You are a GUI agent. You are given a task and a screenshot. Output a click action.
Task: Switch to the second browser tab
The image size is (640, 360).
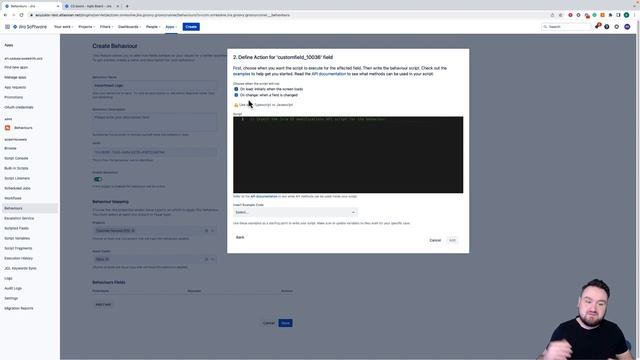click(x=91, y=6)
